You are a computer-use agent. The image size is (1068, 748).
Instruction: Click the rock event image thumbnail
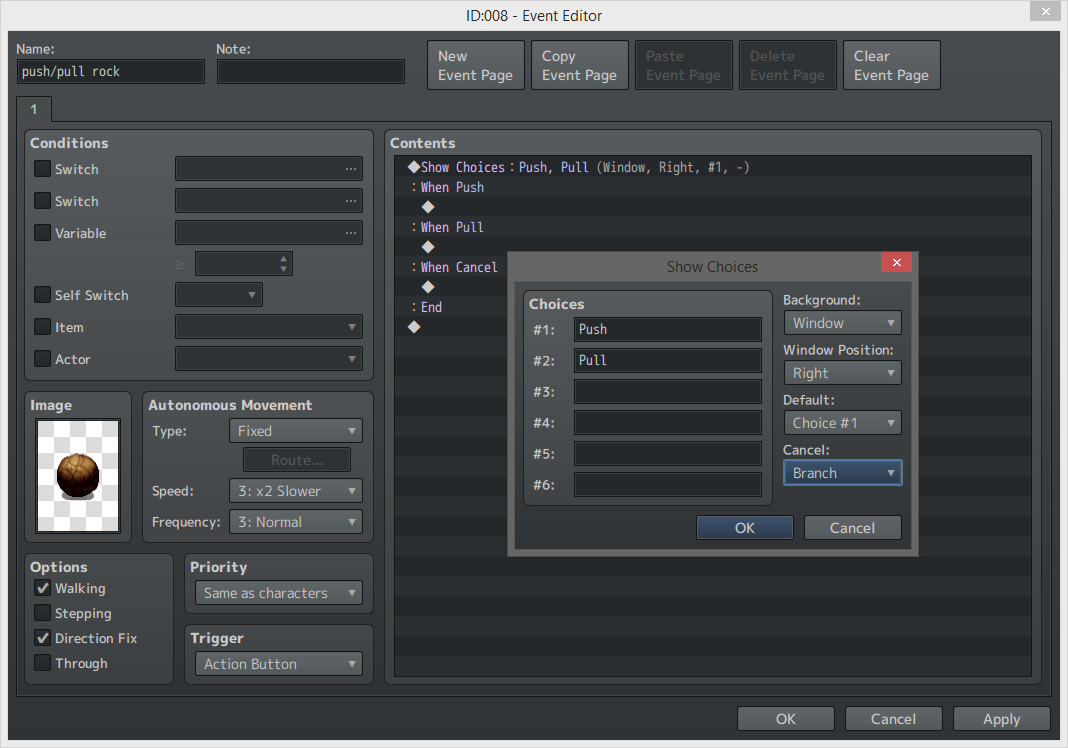pyautogui.click(x=78, y=475)
